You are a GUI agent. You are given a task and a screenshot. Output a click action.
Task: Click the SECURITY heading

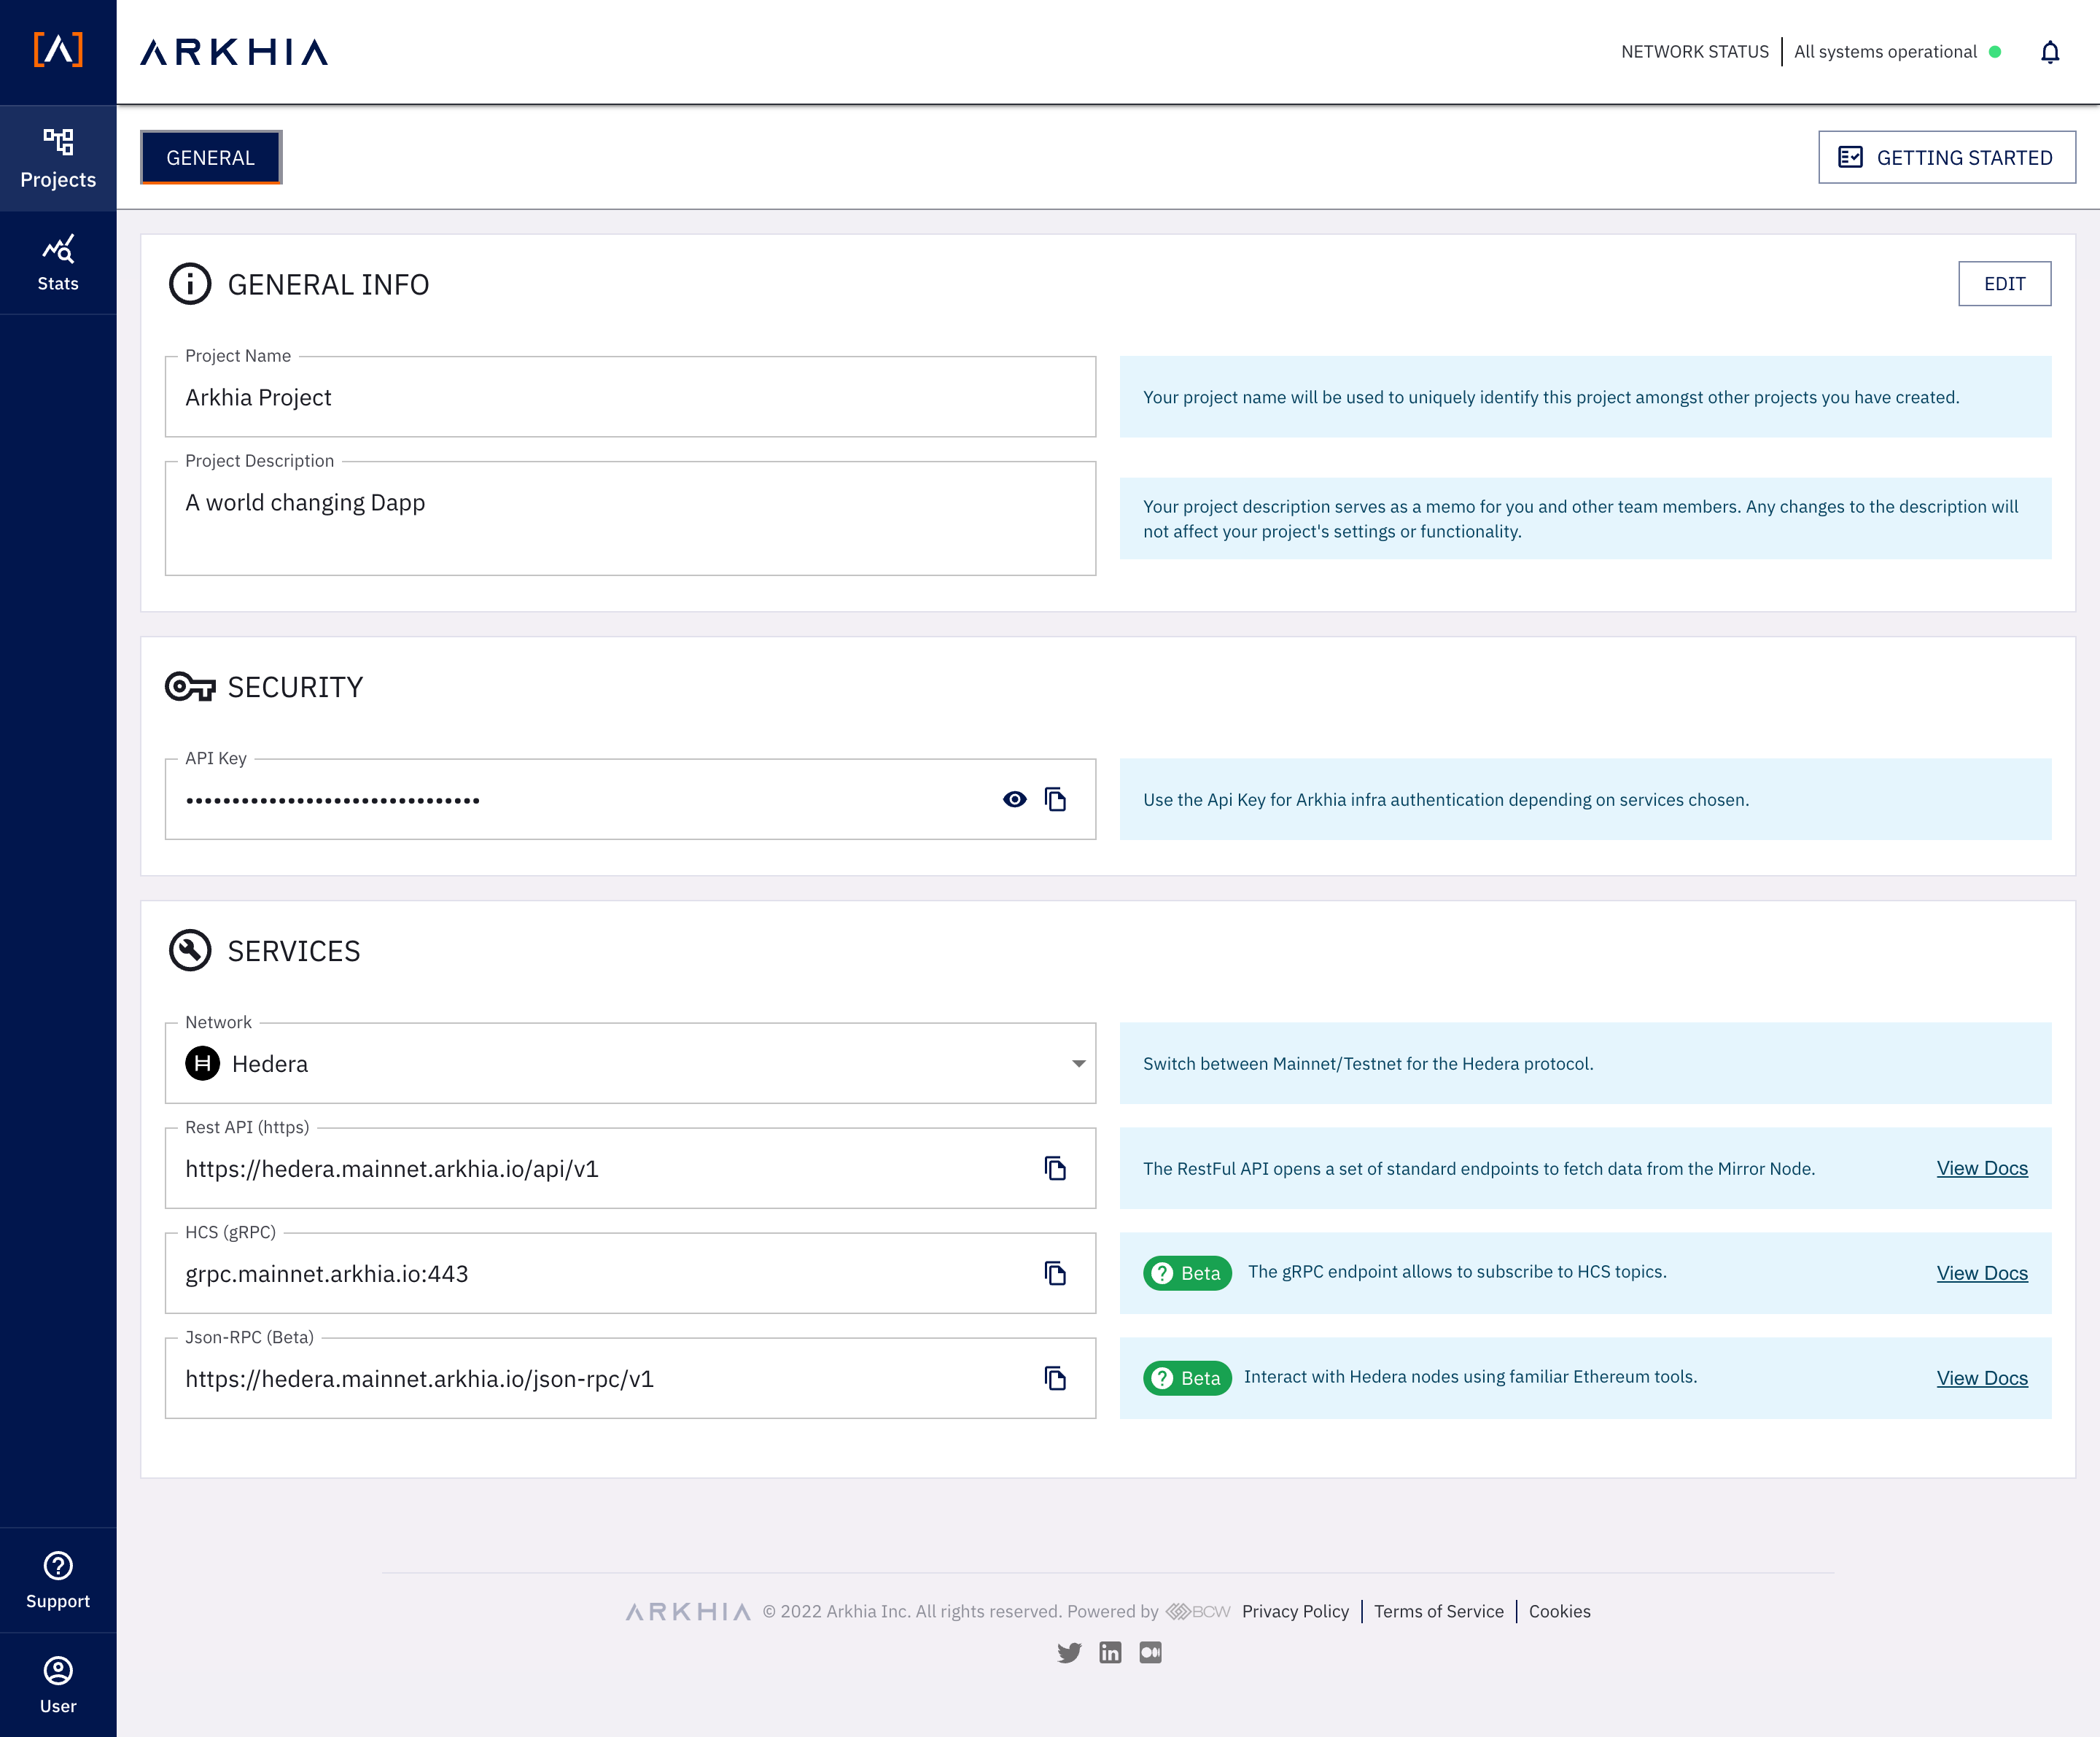point(295,687)
